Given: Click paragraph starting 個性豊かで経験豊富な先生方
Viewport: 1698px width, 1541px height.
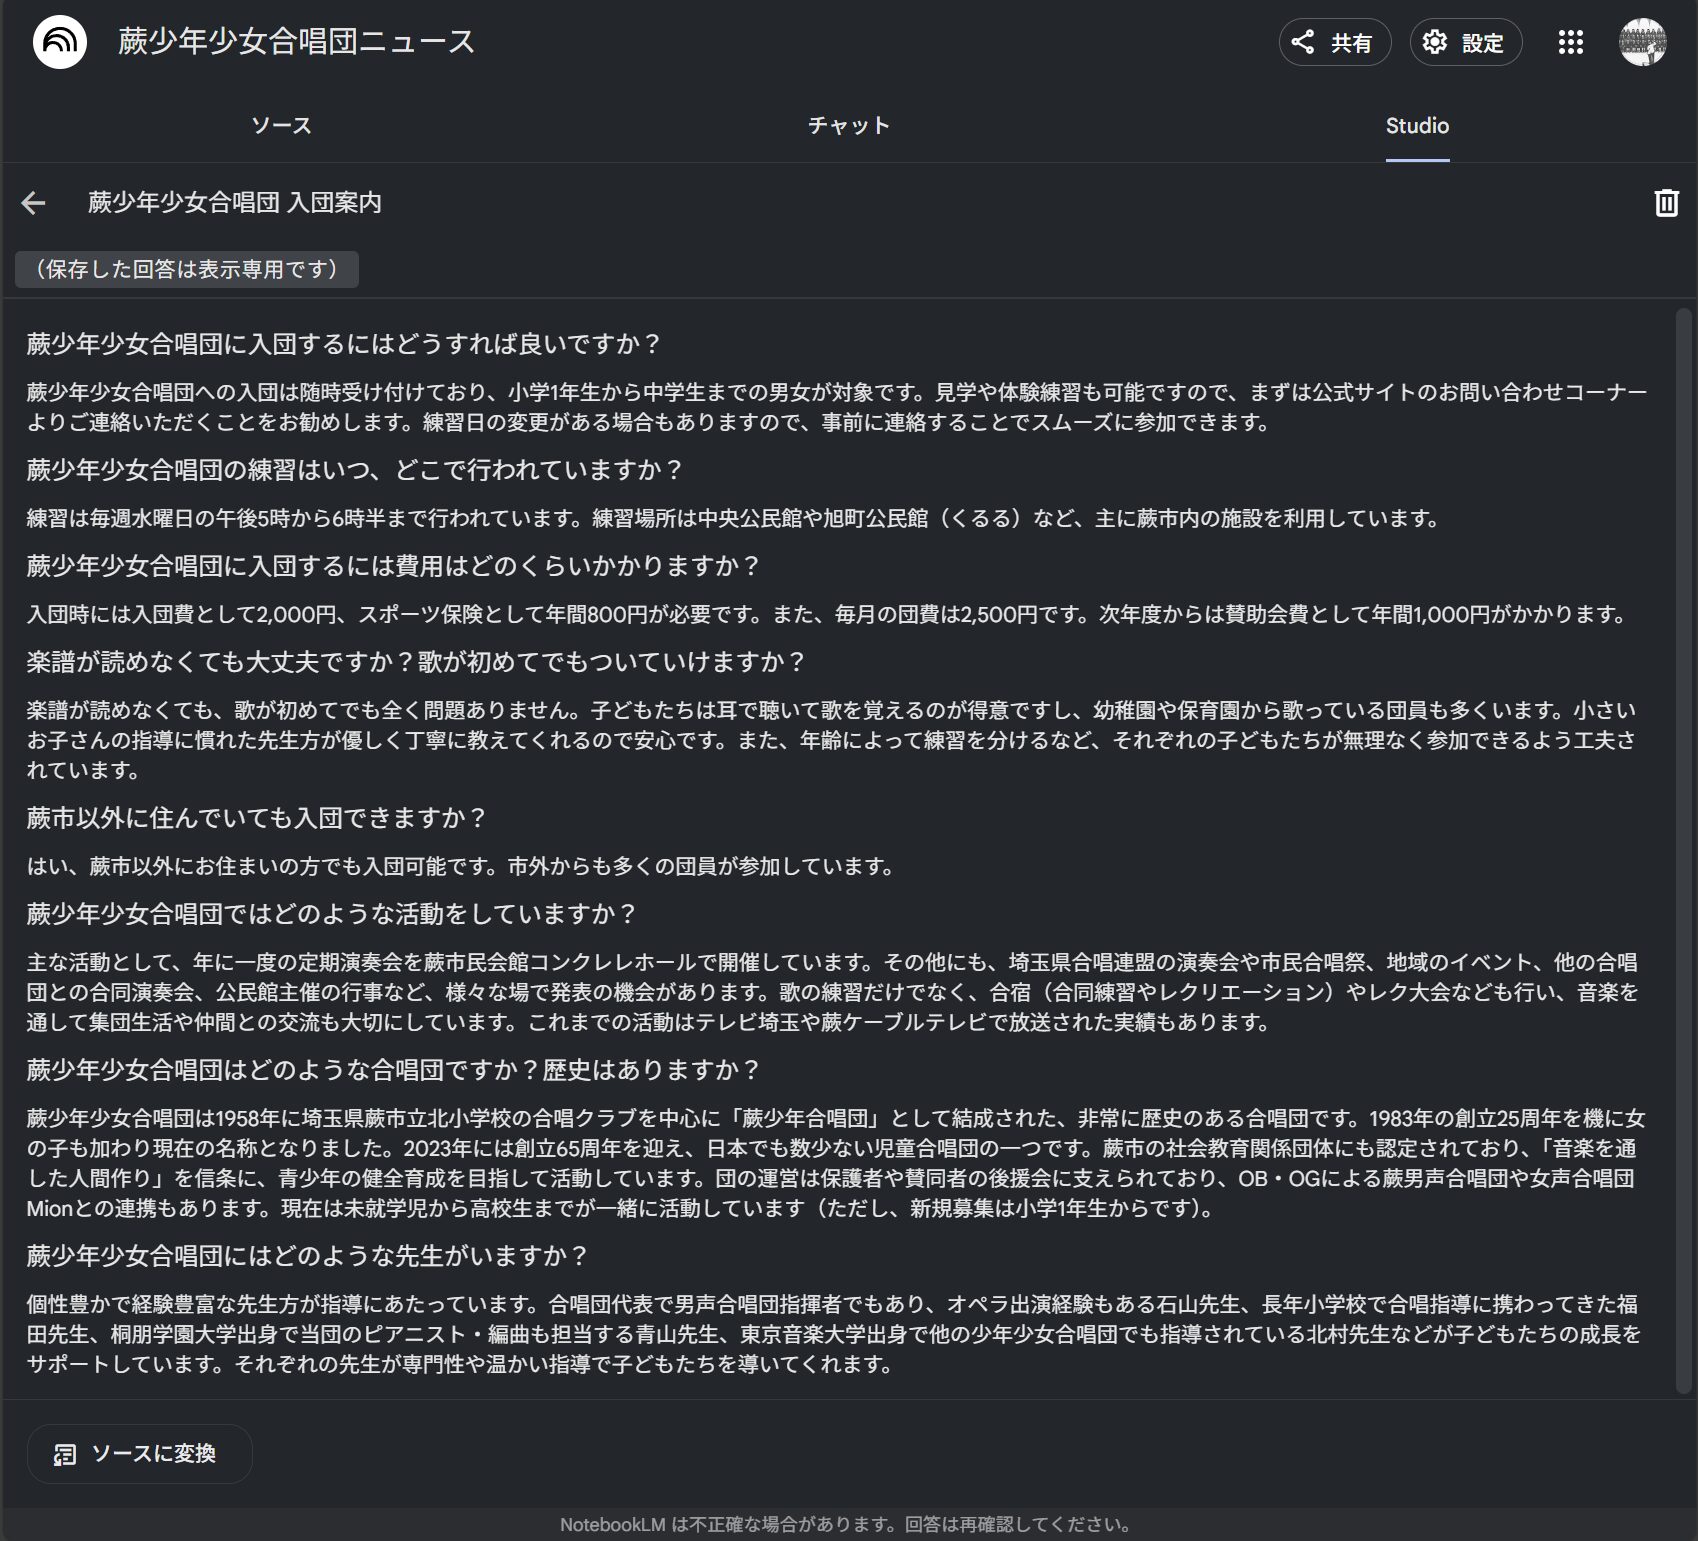Looking at the screenshot, I should point(835,1334).
